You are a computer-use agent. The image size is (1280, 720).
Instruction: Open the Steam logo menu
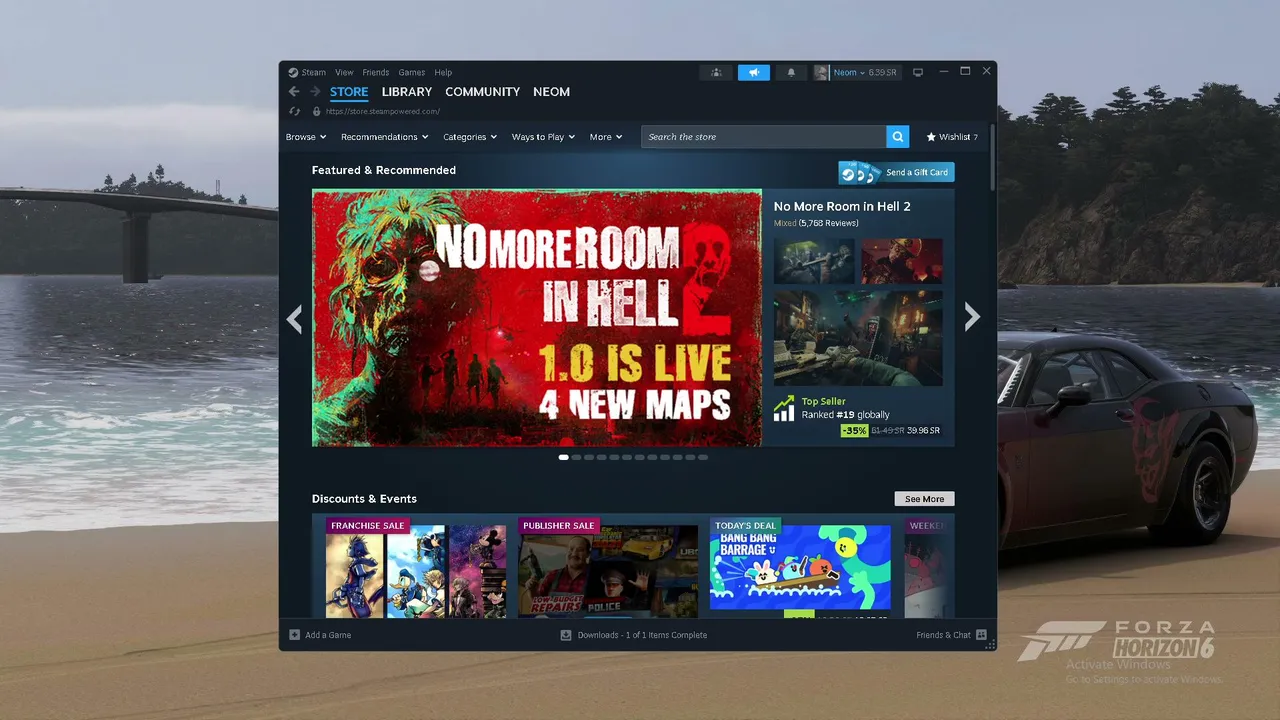307,72
